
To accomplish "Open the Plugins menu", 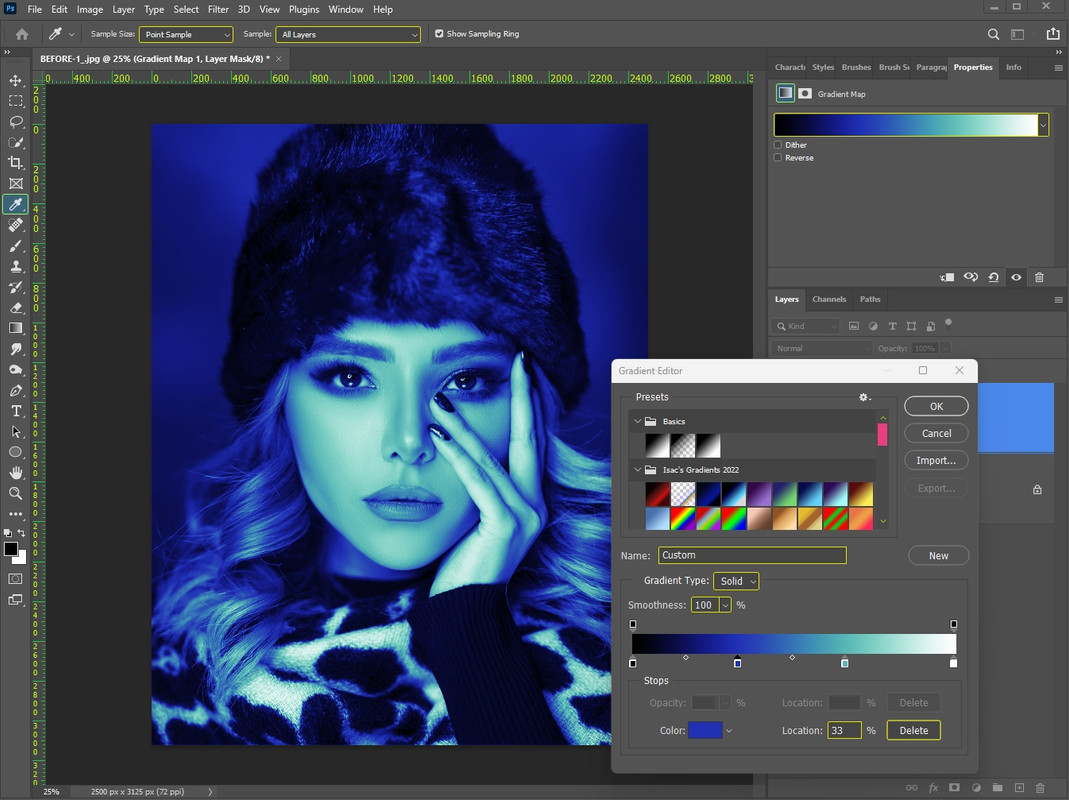I will coord(303,10).
